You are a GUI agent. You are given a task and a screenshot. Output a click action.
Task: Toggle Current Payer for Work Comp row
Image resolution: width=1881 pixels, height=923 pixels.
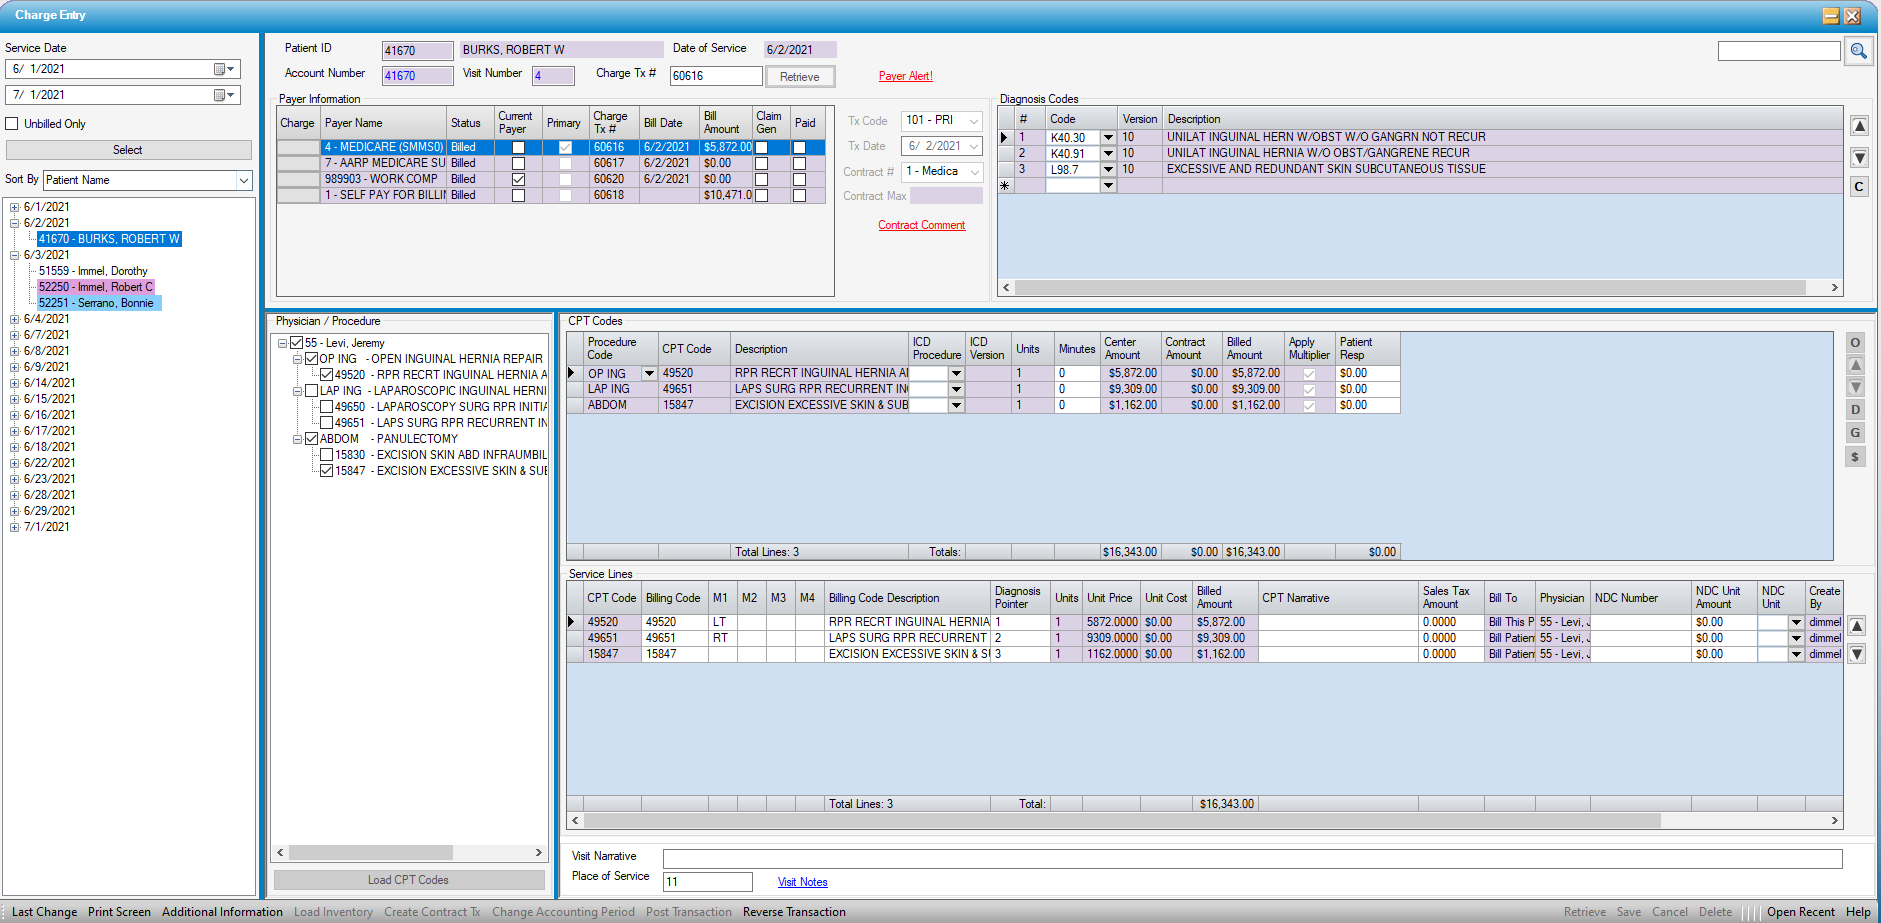click(x=518, y=180)
